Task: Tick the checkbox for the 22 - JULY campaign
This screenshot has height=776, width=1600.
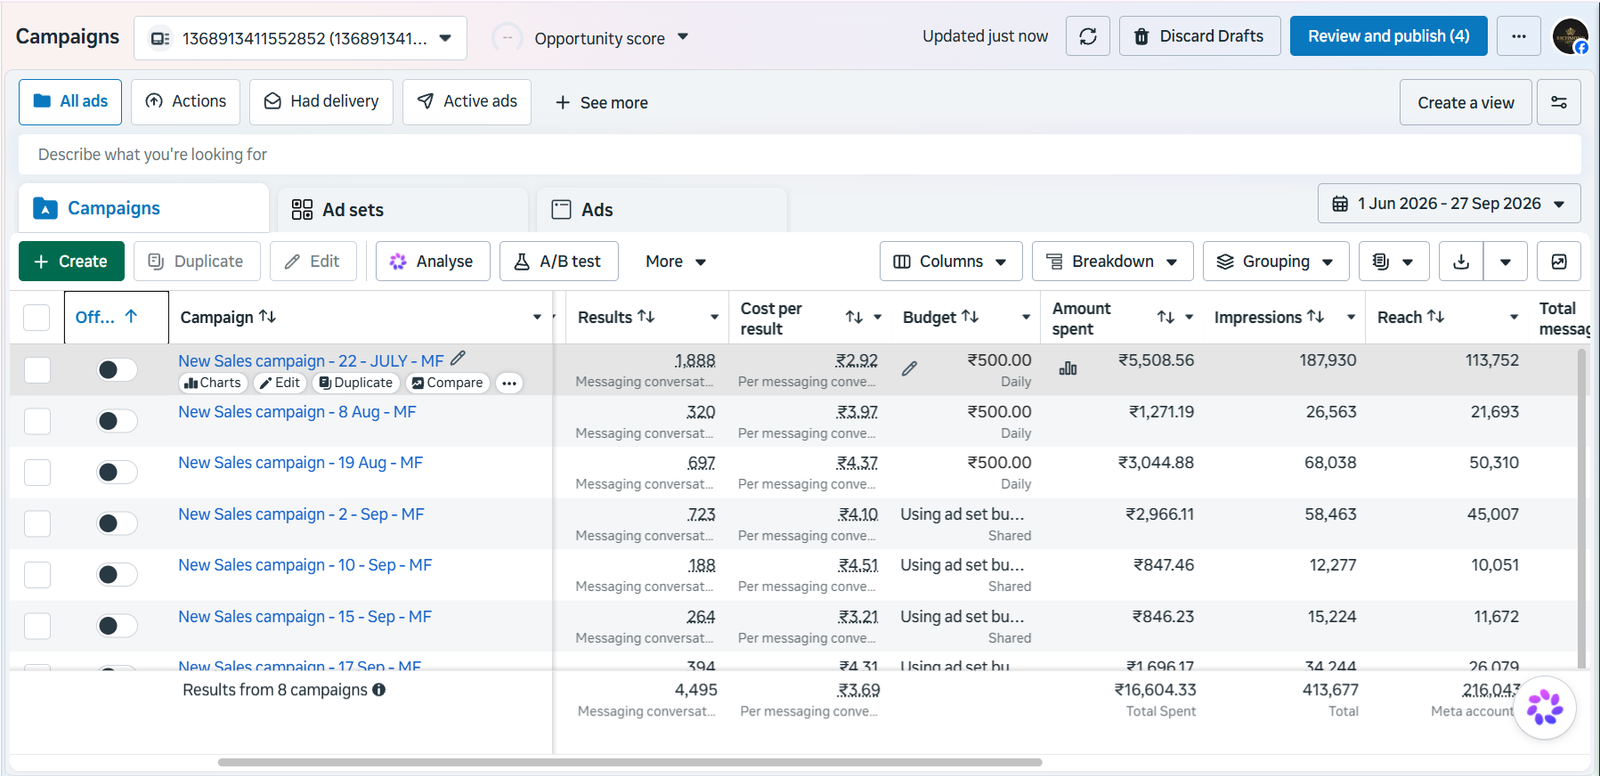Action: click(37, 370)
